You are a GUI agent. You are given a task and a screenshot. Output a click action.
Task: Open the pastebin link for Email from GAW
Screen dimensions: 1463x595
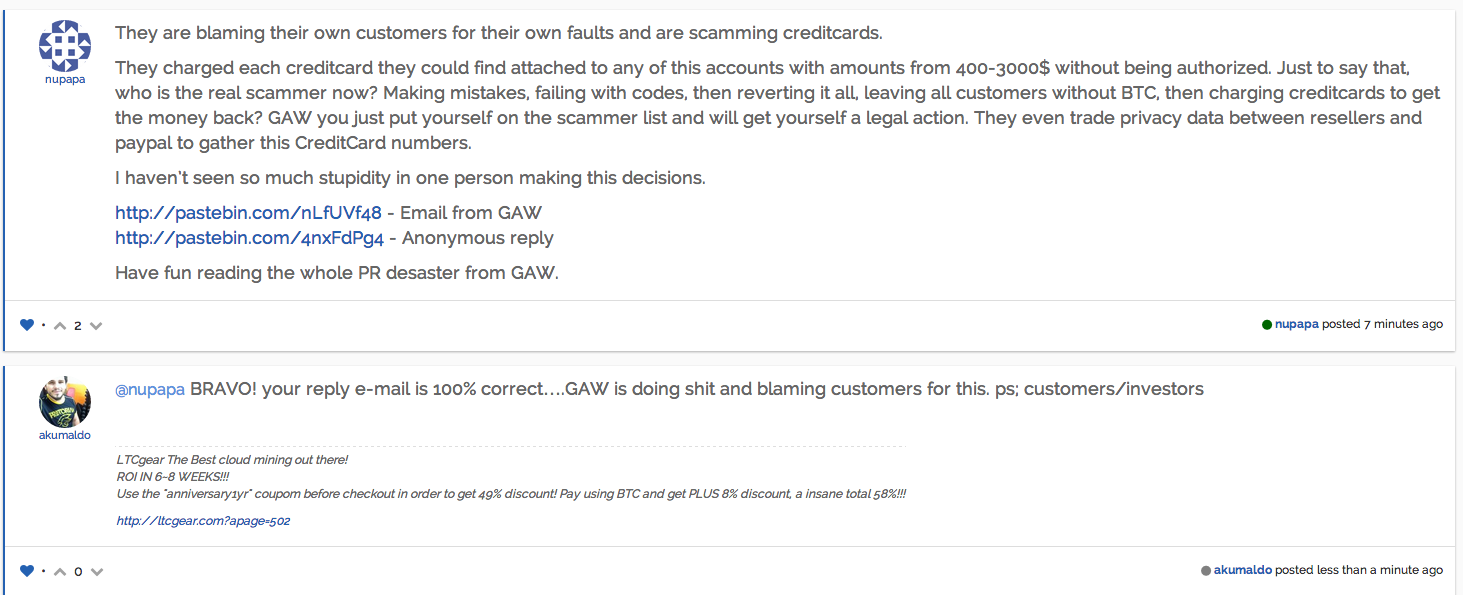[248, 212]
